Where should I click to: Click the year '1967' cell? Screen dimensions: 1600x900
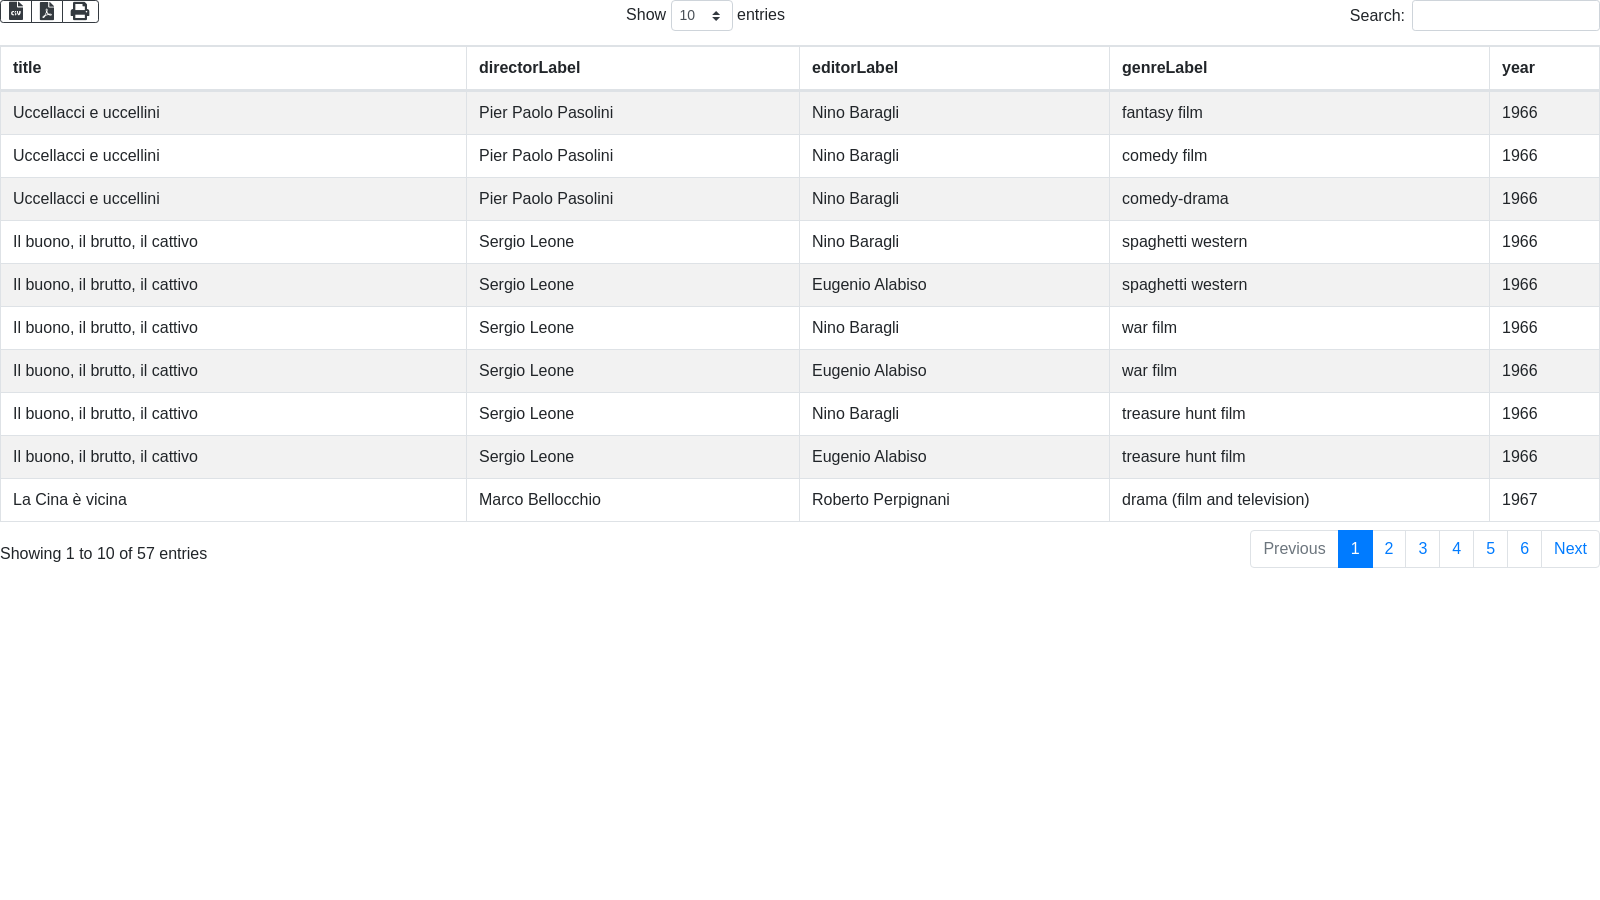click(1544, 500)
